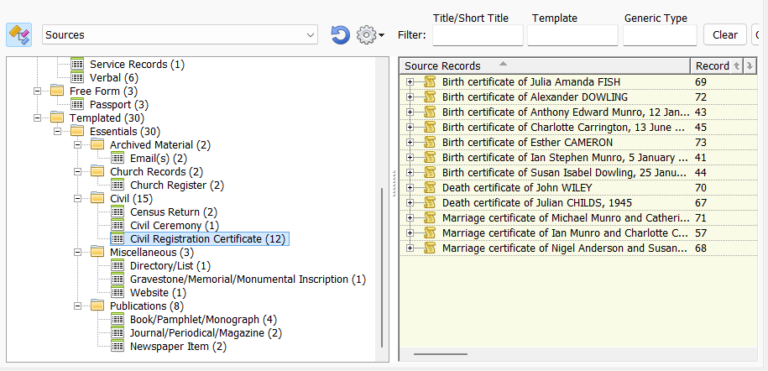Select Verbal (6) tree item

click(x=114, y=78)
